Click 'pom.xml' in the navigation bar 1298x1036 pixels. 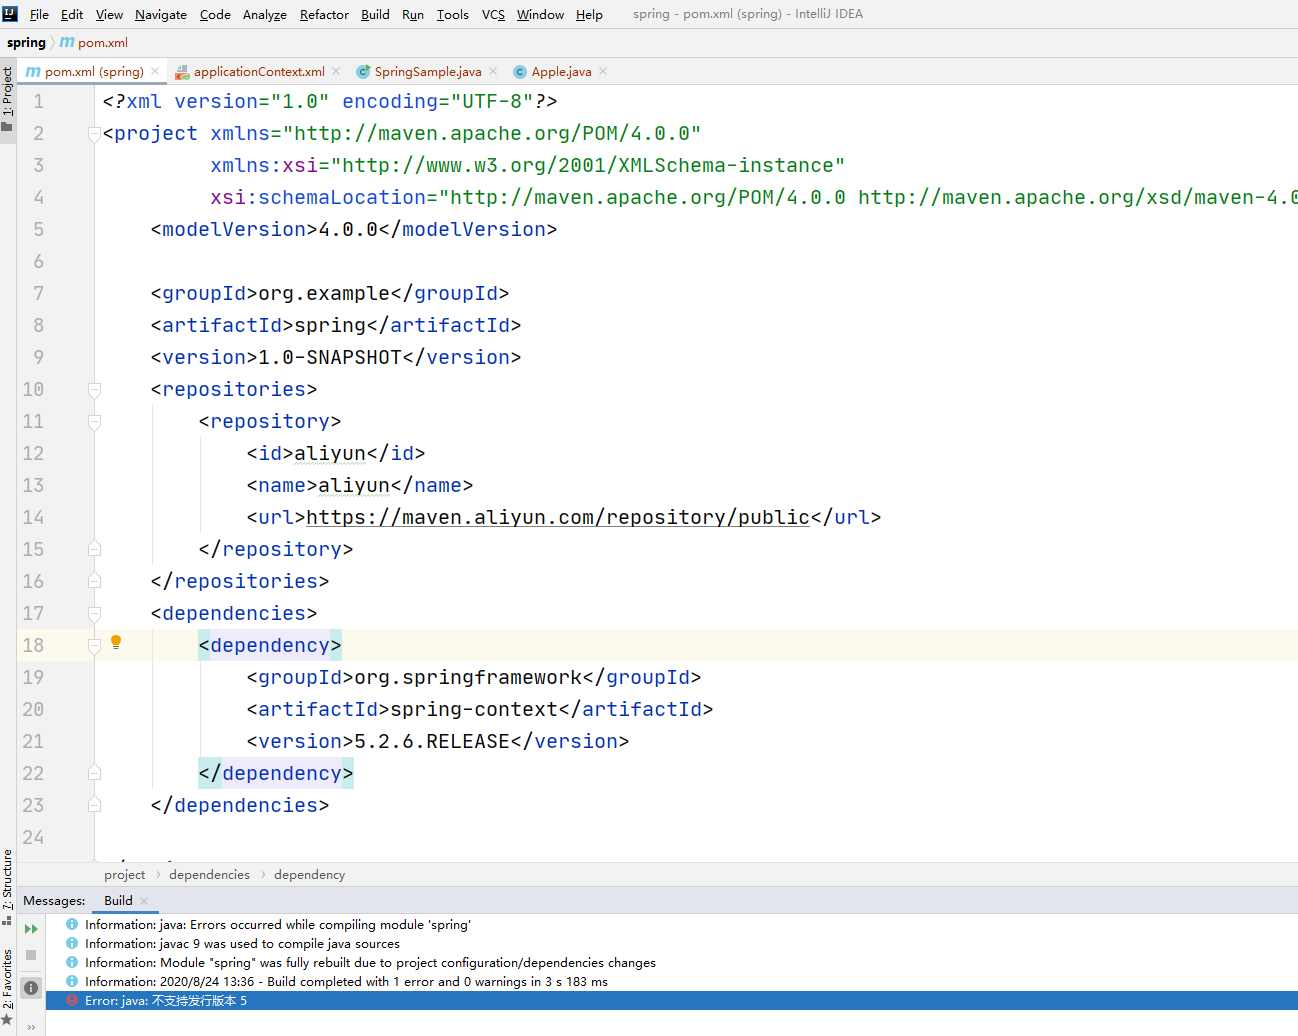[103, 42]
